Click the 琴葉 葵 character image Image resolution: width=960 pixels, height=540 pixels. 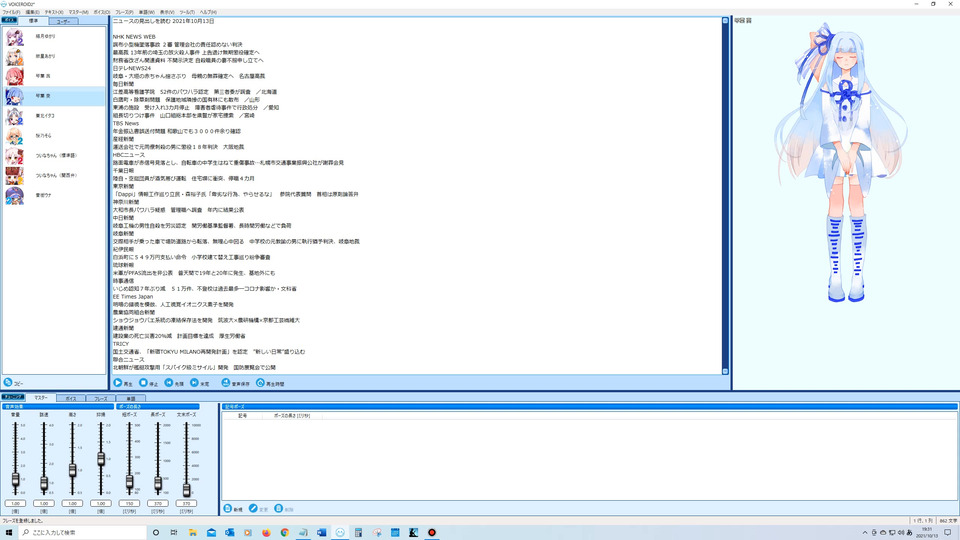[845, 162]
